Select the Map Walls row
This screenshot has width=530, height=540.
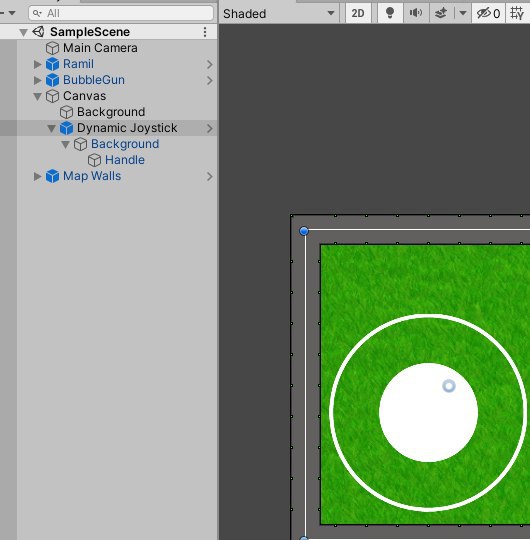point(108,176)
